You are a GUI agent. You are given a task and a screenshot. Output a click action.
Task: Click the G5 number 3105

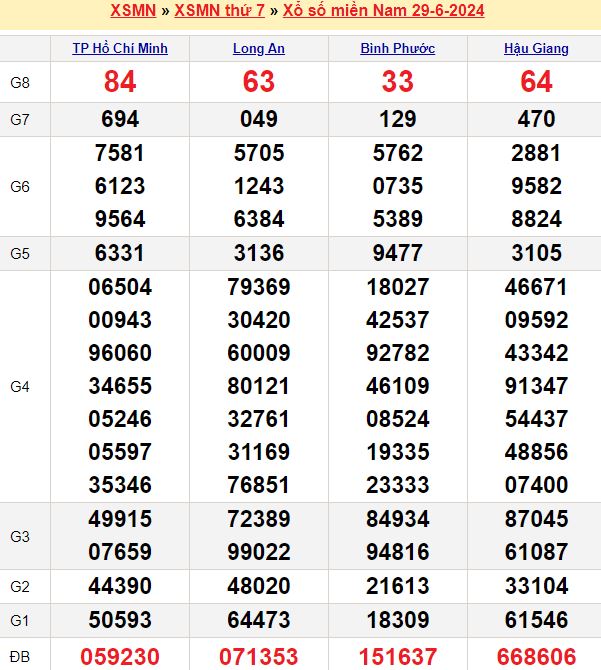tap(536, 253)
